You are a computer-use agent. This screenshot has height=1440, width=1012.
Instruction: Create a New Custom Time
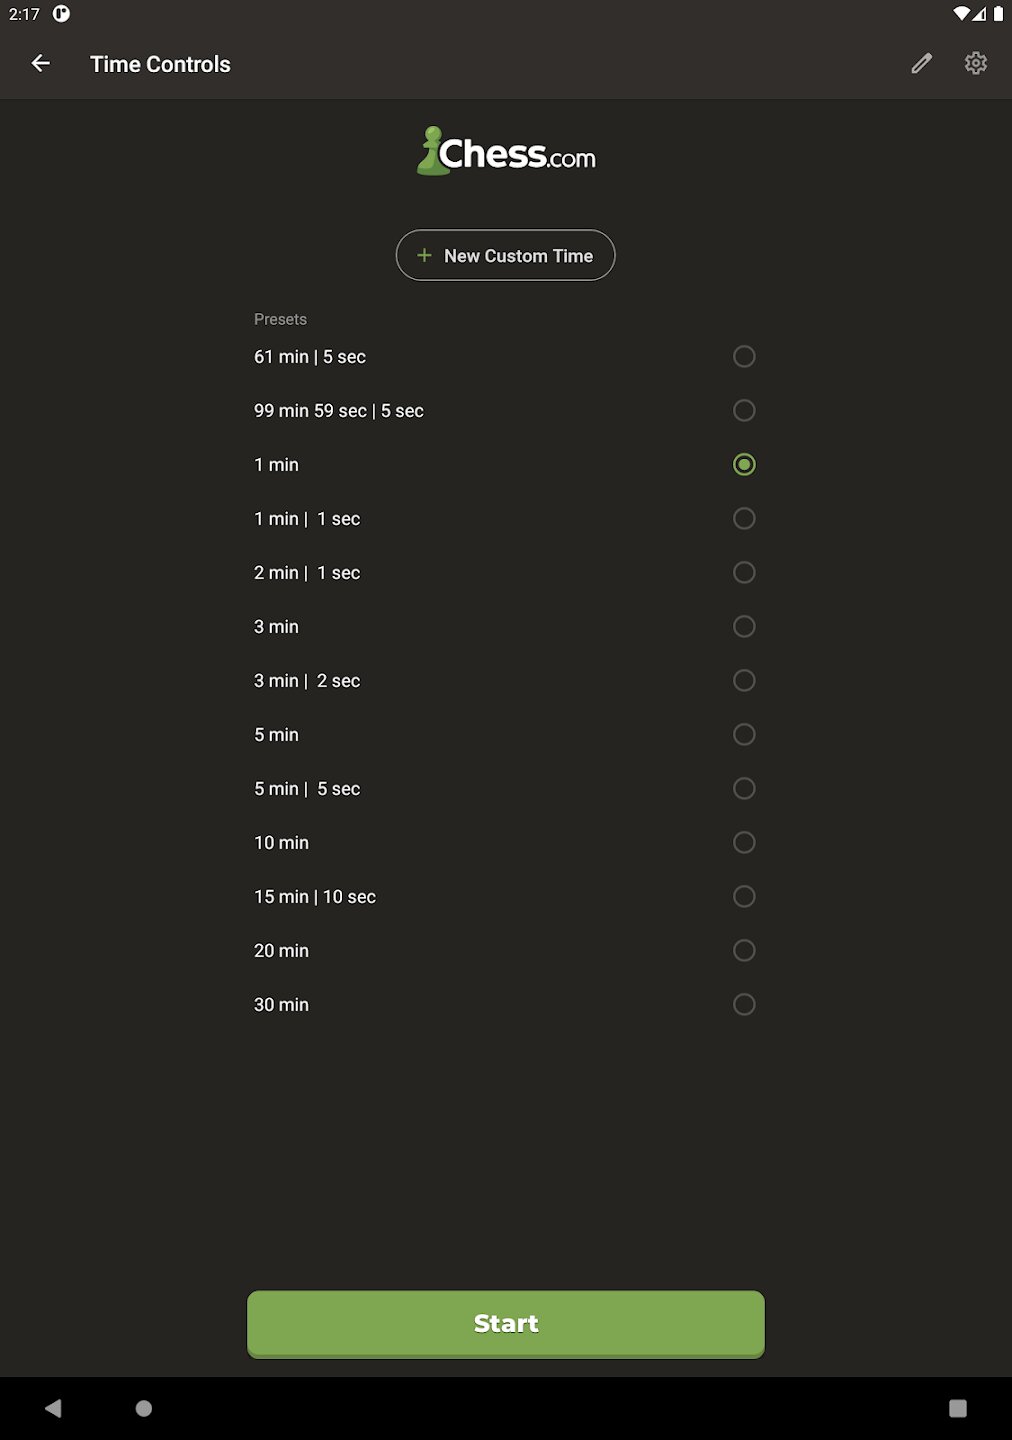pos(505,256)
